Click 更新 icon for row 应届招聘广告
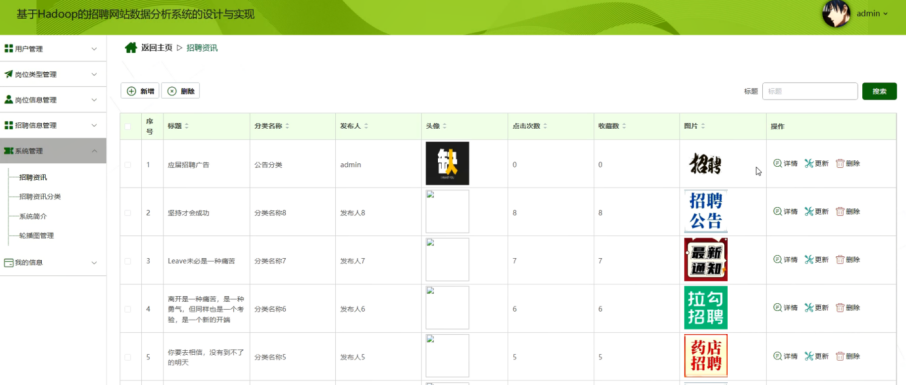Image resolution: width=906 pixels, height=385 pixels. pyautogui.click(x=809, y=164)
